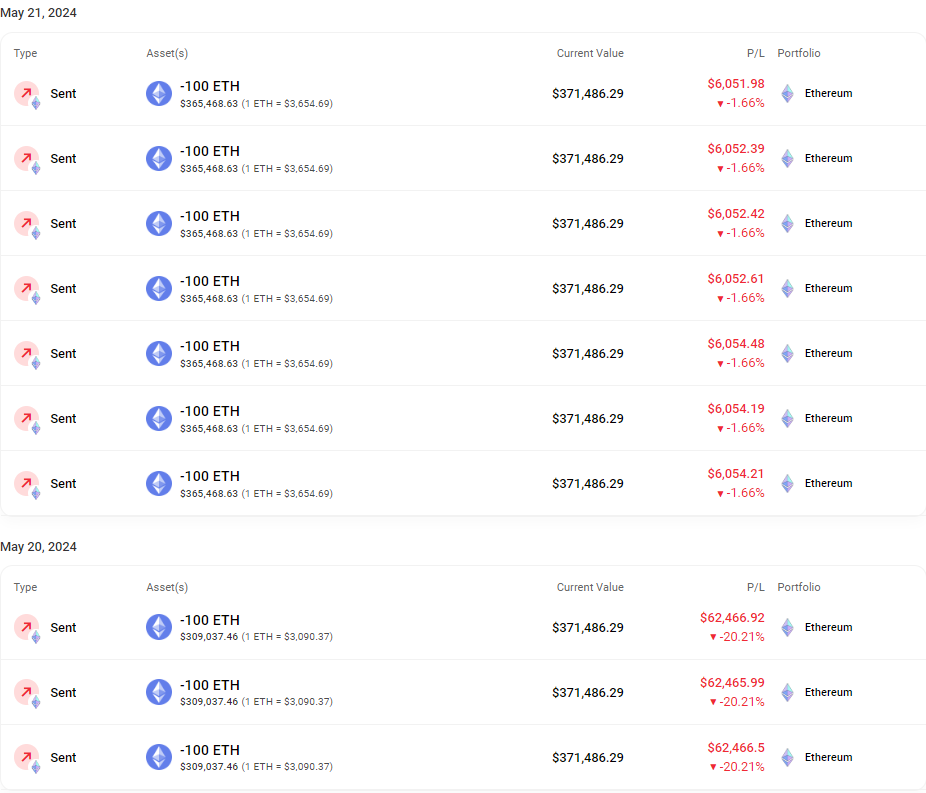Screen dimensions: 926x793
Task: Select the -100 ETH amount in the $6,052.39 row
Action: (x=210, y=151)
